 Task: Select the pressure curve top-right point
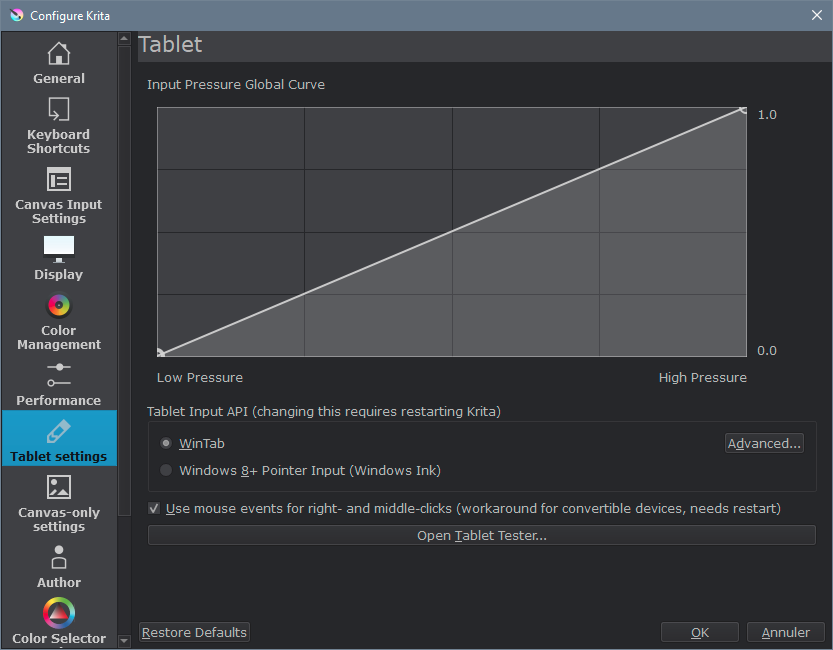pyautogui.click(x=742, y=110)
